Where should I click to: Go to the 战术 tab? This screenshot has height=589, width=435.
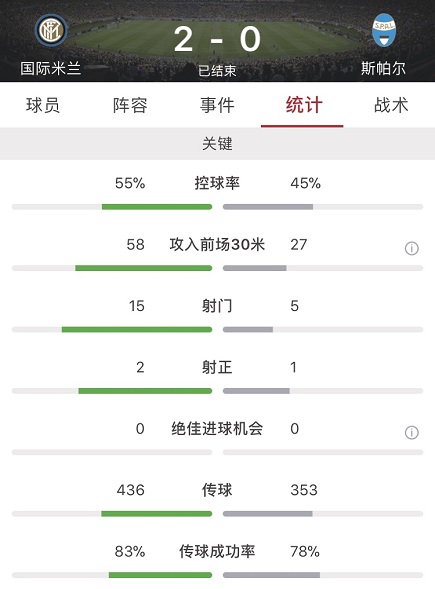391,105
